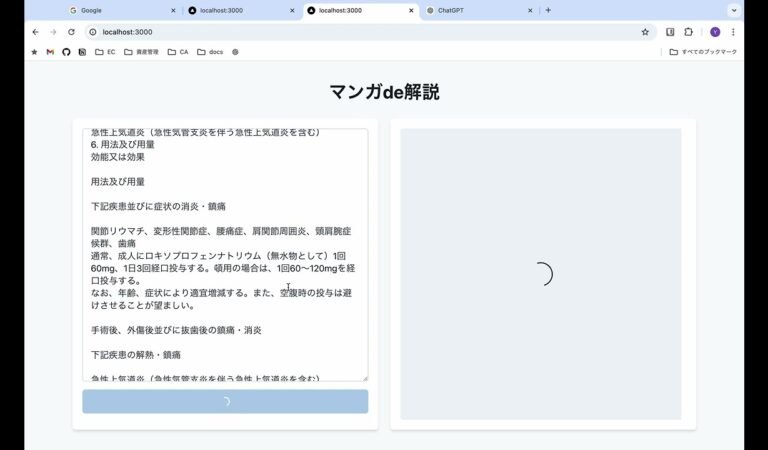The image size is (768, 450).
Task: Click the loading spinner in manga preview
Action: [543, 274]
